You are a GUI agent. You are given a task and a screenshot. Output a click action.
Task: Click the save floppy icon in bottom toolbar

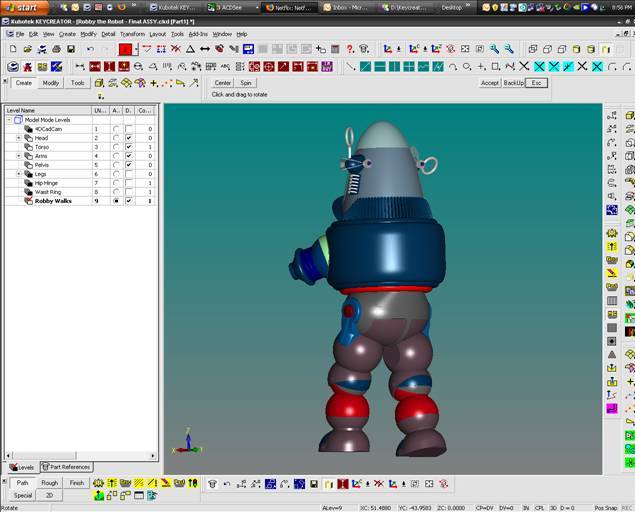coord(314,484)
